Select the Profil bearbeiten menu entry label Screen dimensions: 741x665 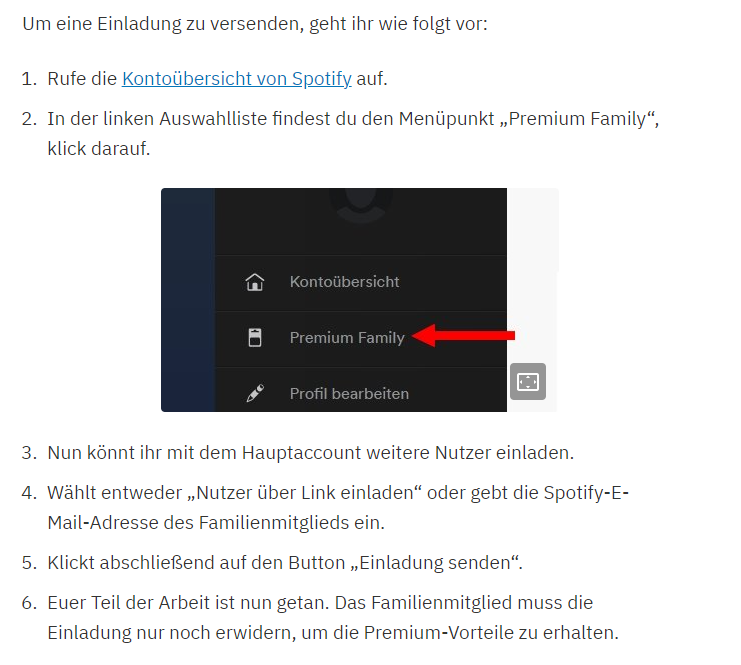[349, 393]
